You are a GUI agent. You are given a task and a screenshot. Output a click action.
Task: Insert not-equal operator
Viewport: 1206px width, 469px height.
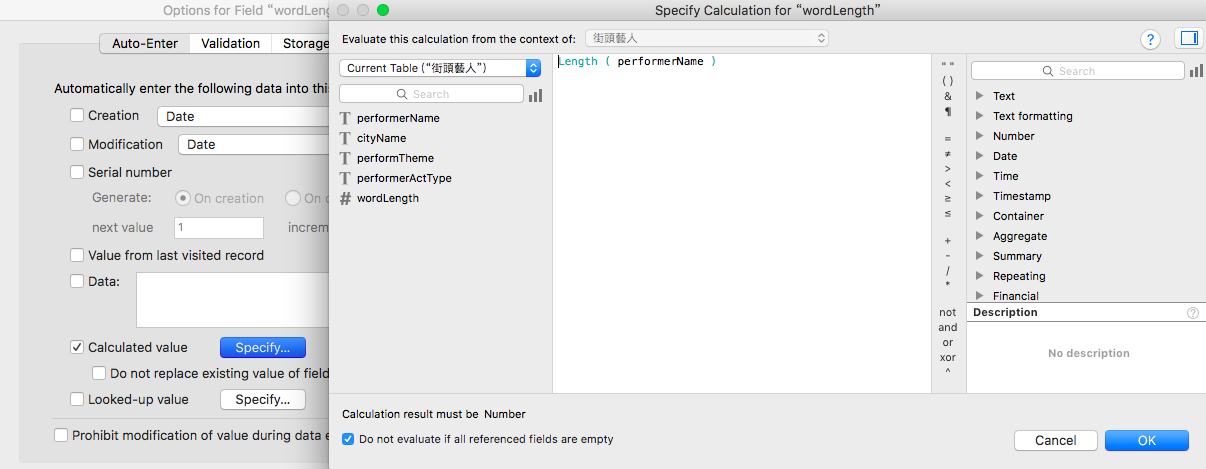click(948, 154)
